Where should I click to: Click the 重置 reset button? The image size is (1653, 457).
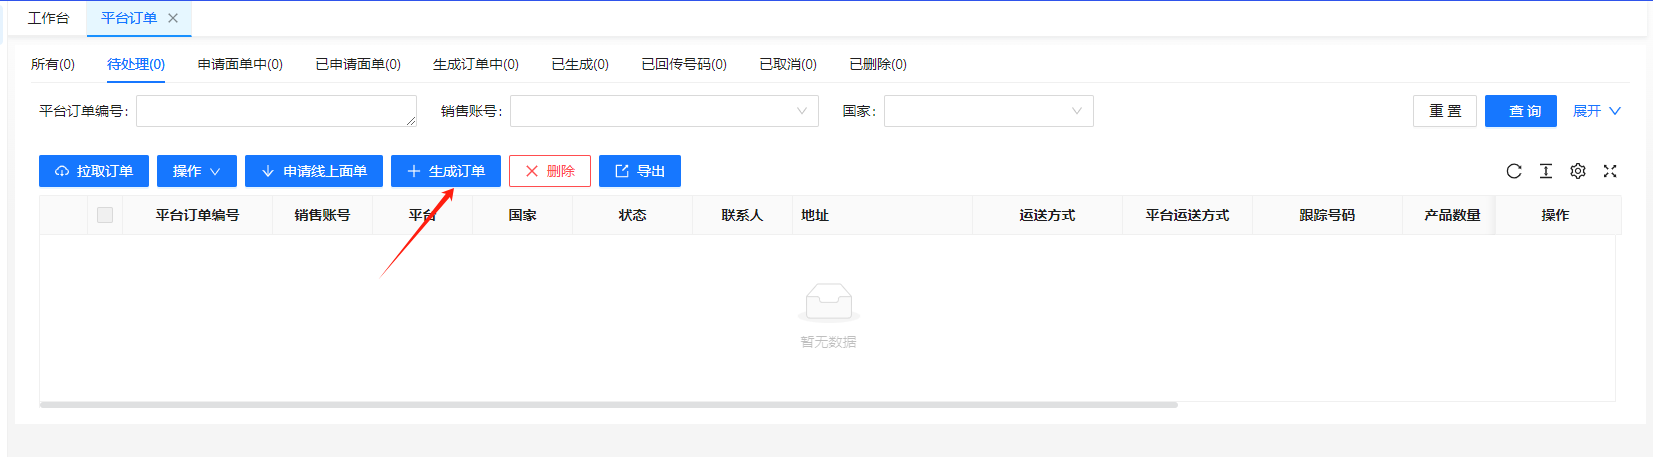point(1445,111)
